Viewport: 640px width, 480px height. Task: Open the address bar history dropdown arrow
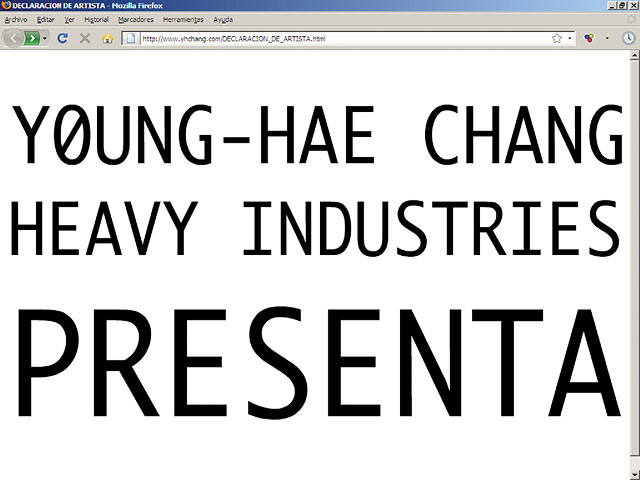coord(570,38)
